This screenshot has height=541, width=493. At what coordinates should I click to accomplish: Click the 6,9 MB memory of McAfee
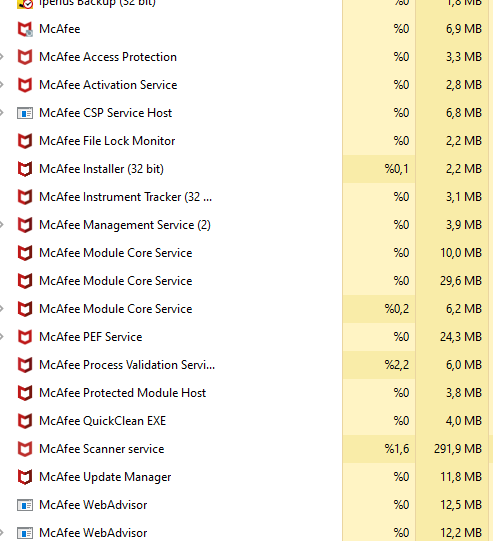click(464, 29)
